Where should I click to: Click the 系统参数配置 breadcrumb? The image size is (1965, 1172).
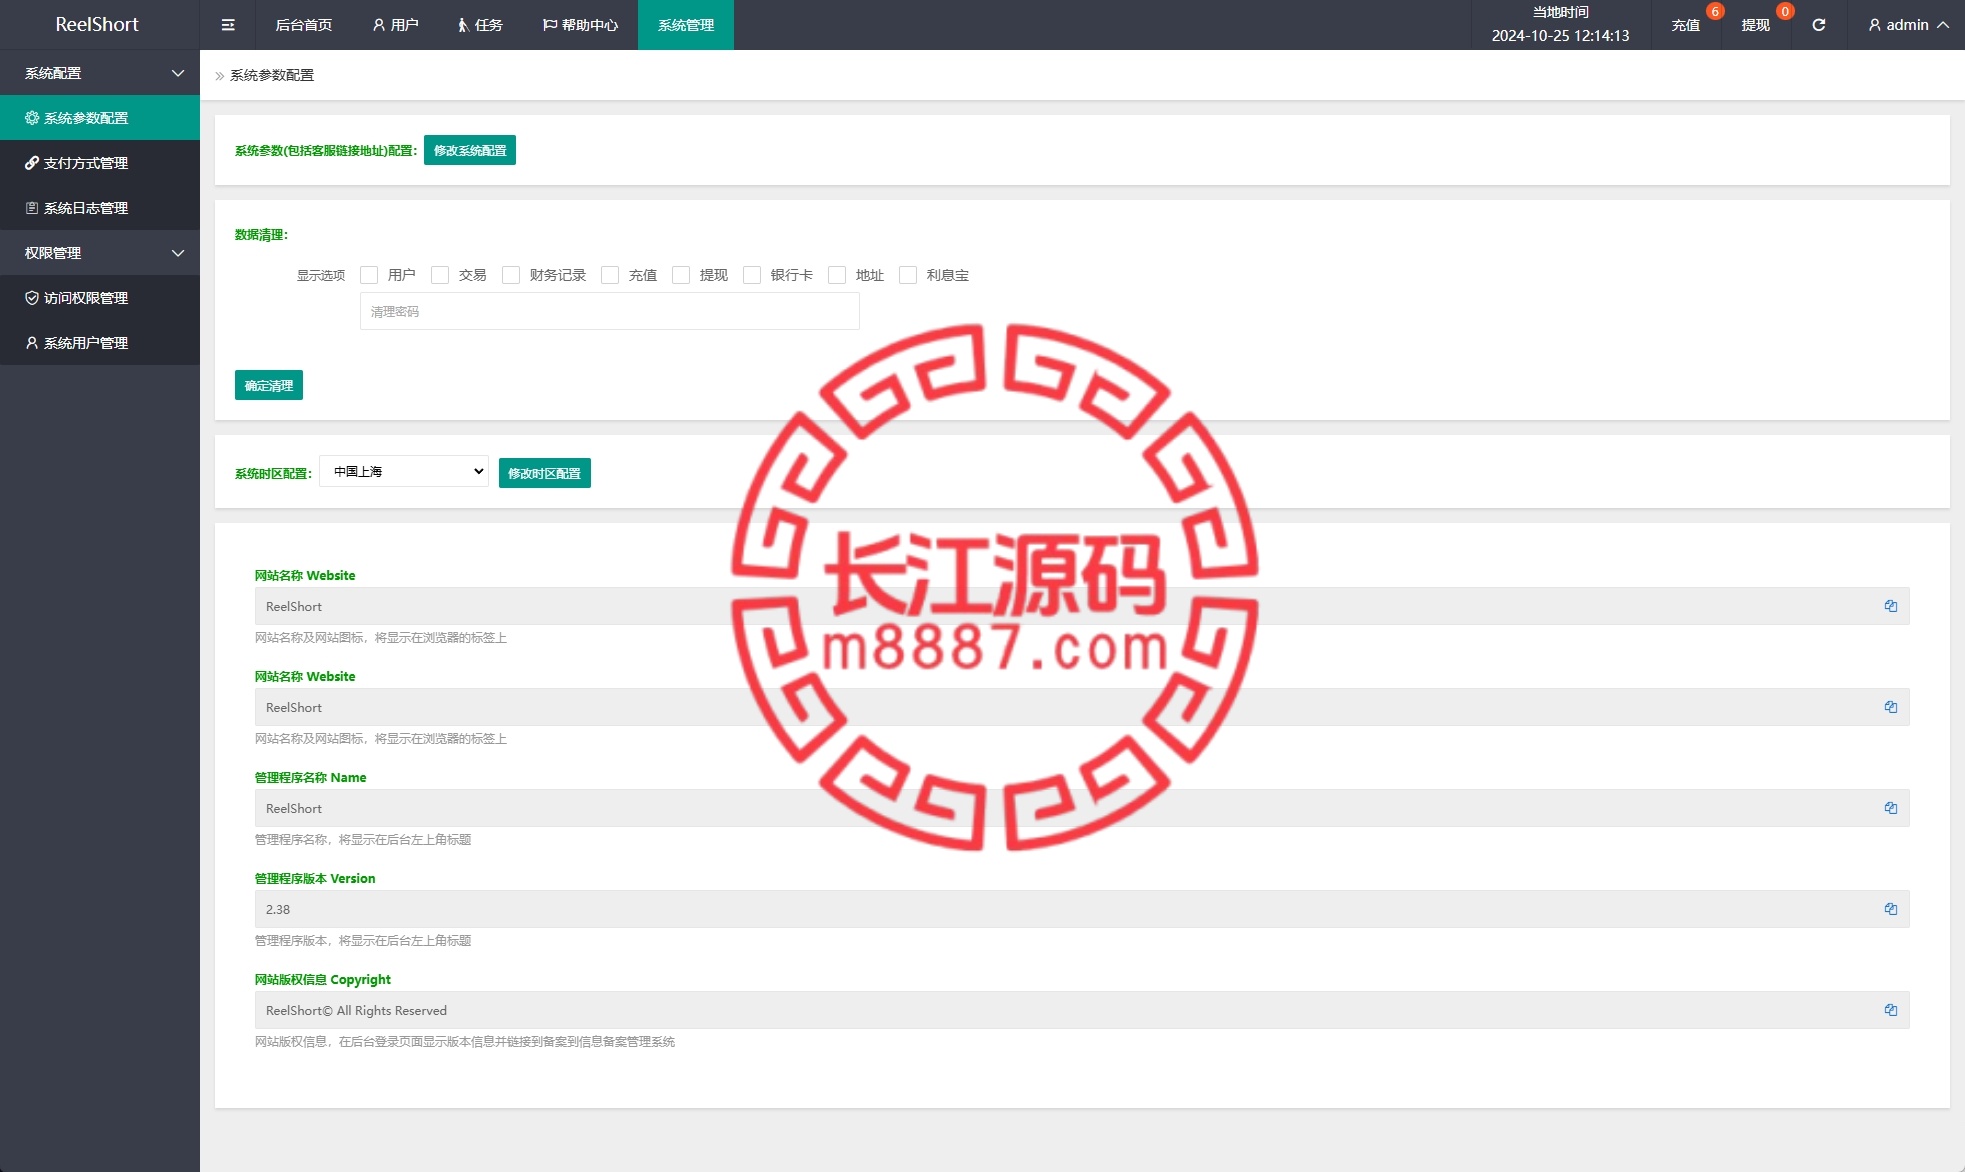[272, 75]
